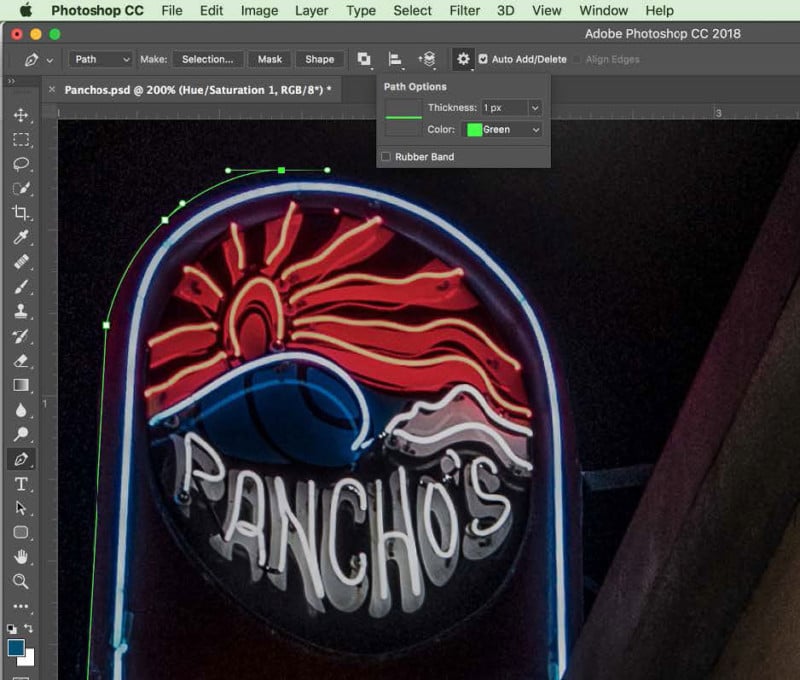The height and width of the screenshot is (680, 800).
Task: Open the Edit Toolbar three-dots menu
Action: (x=21, y=606)
